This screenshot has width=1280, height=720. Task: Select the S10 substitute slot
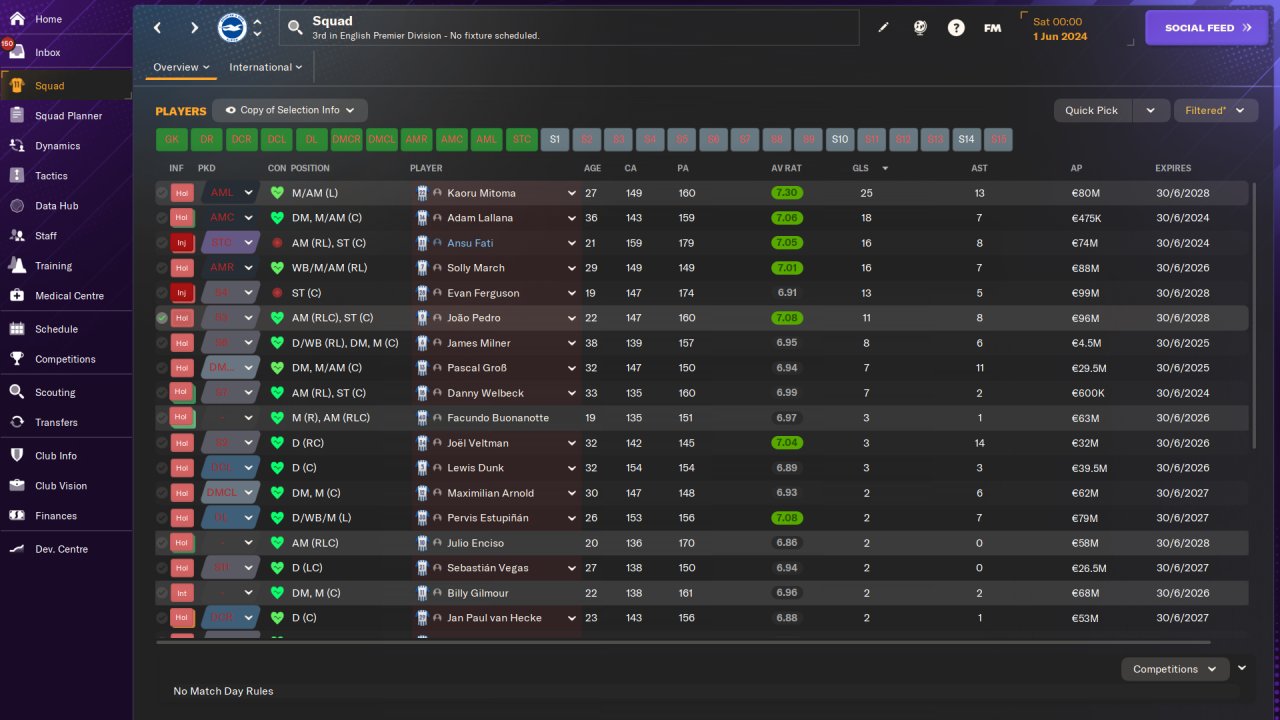coord(840,140)
